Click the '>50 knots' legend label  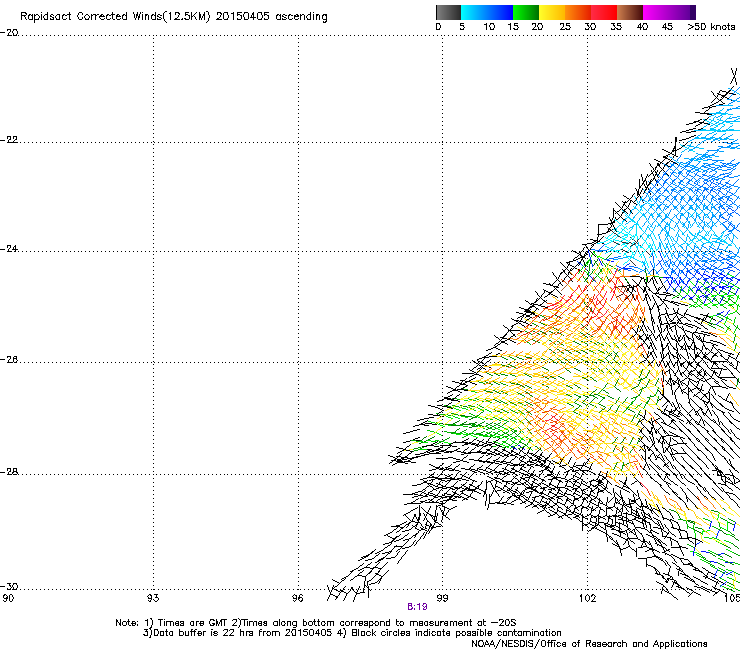(x=711, y=27)
